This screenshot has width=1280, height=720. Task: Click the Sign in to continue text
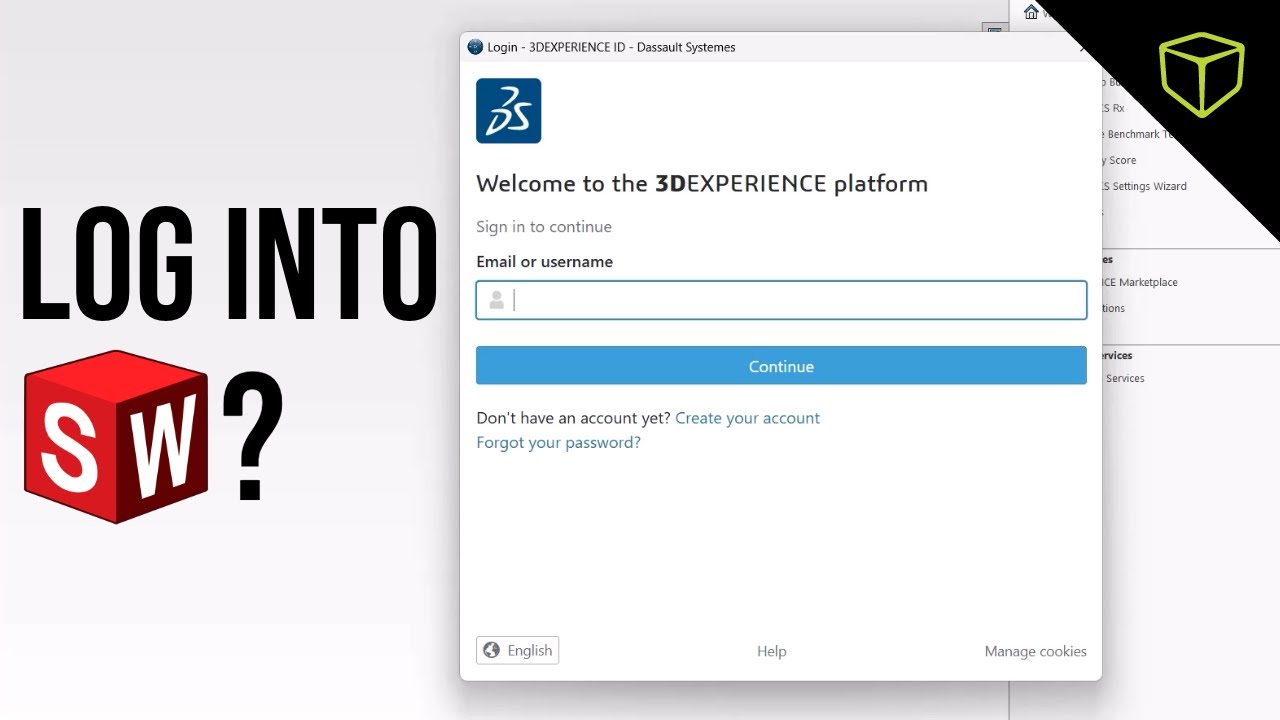click(x=544, y=226)
